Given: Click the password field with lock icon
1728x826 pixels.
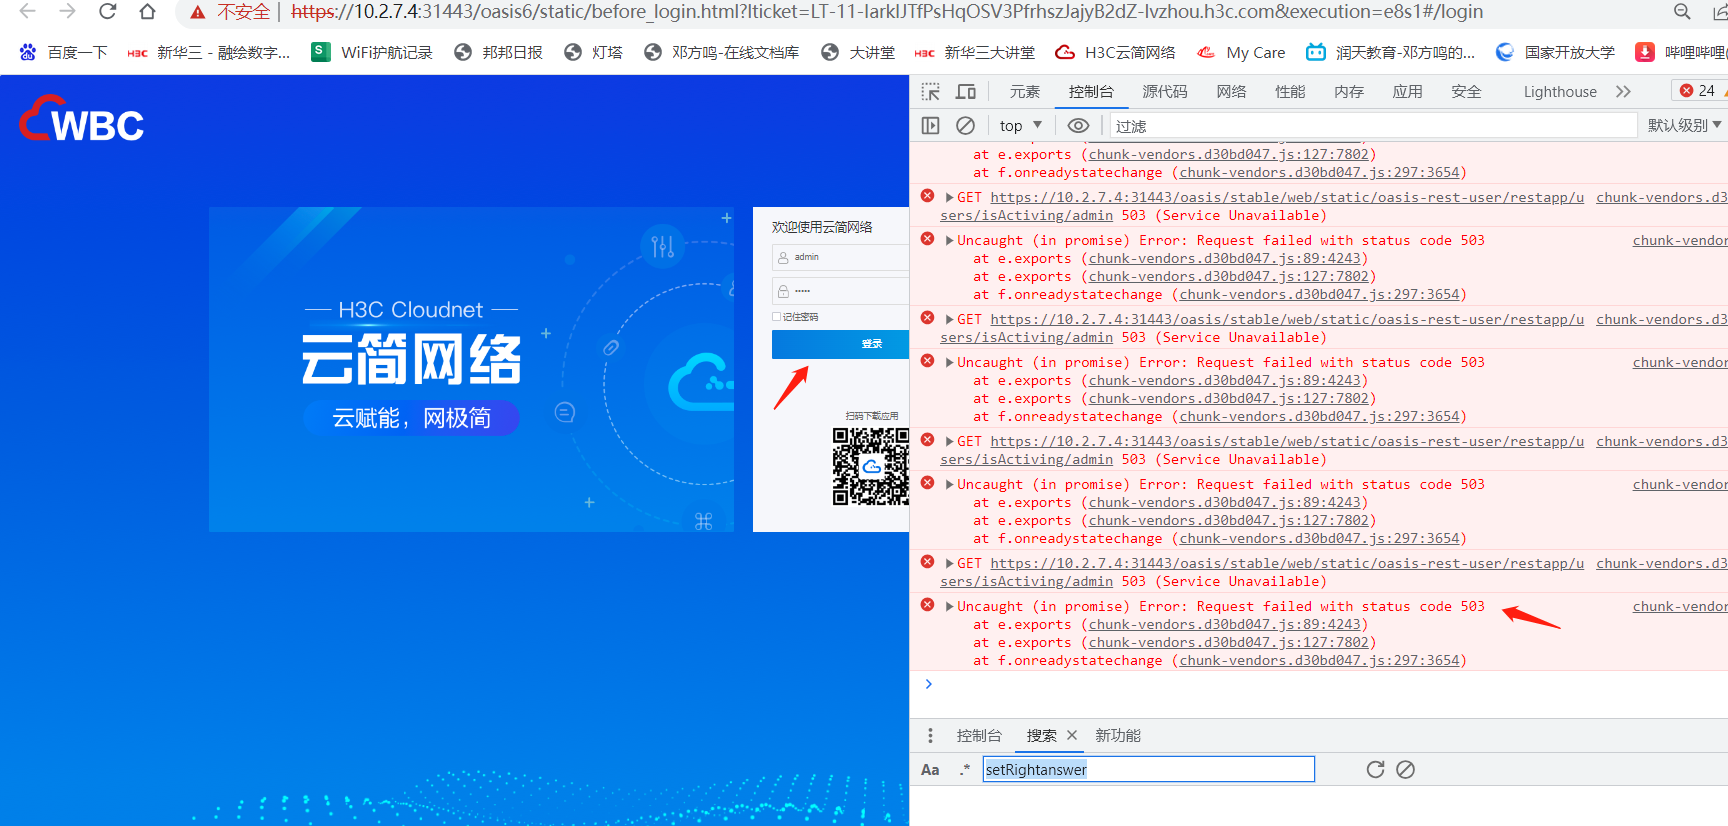Looking at the screenshot, I should point(840,291).
